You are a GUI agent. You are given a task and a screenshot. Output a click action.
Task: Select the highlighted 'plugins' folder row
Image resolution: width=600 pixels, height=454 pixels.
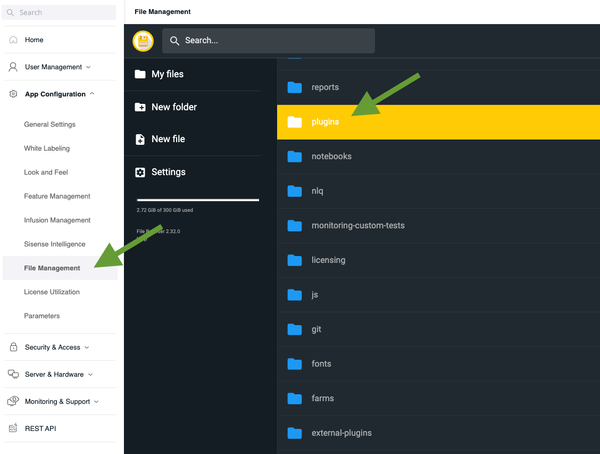click(438, 122)
